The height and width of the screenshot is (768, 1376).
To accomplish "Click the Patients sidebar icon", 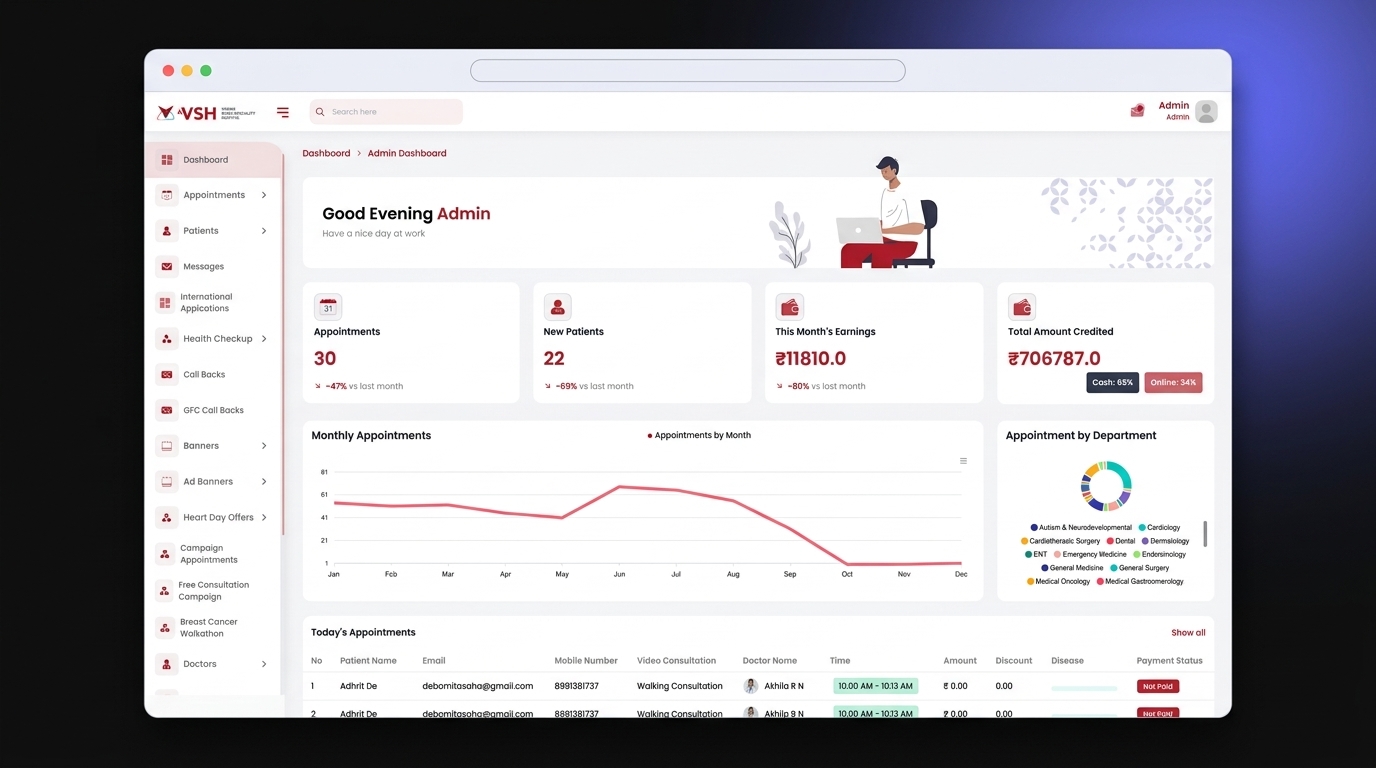I will (167, 231).
